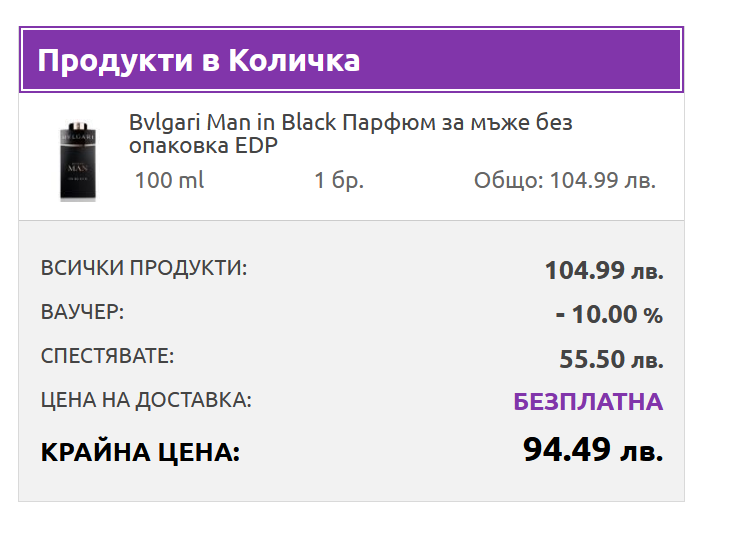Click the Продукти в Количка heading
The image size is (729, 545).
pos(199,60)
